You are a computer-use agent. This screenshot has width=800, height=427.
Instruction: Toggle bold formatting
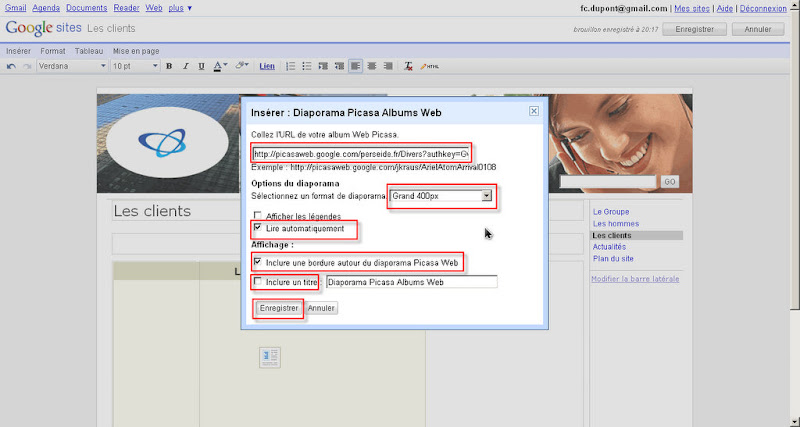169,66
